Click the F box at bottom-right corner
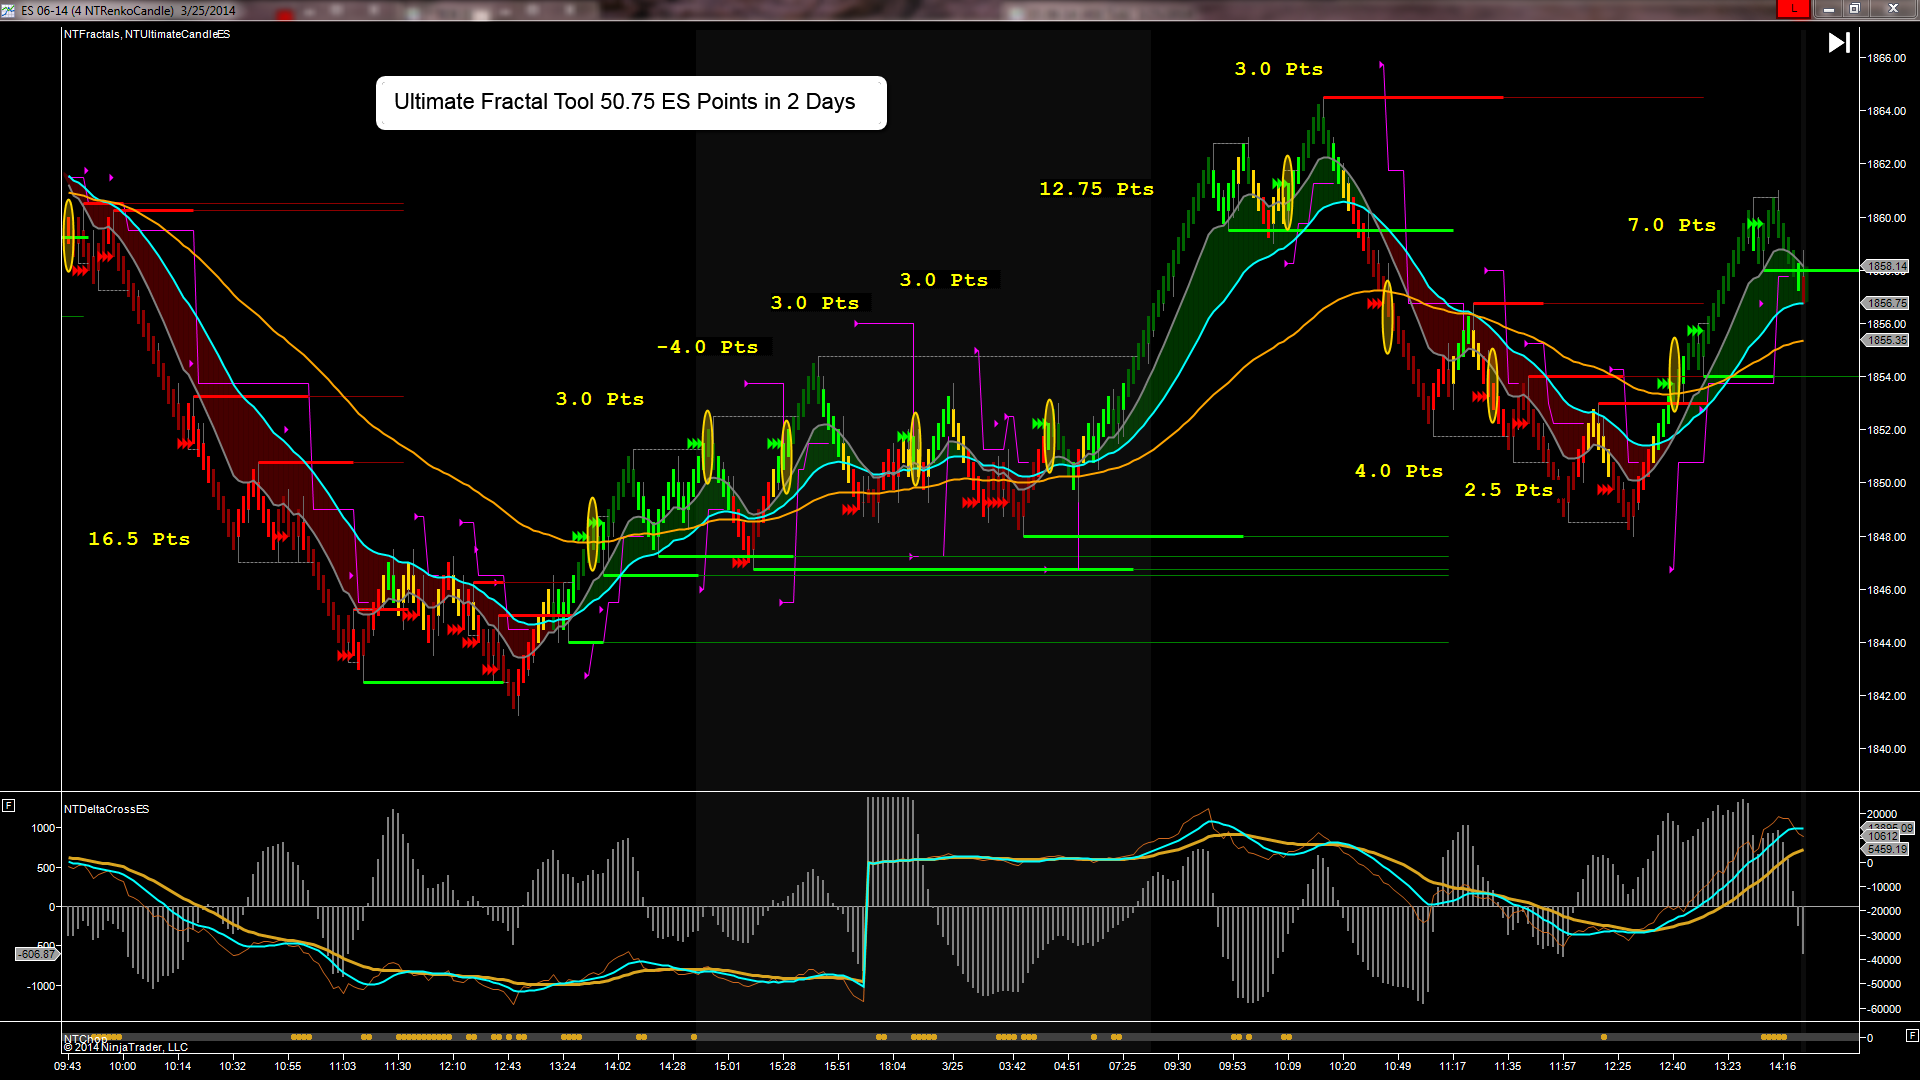This screenshot has height=1080, width=1920. pos(1911,1035)
